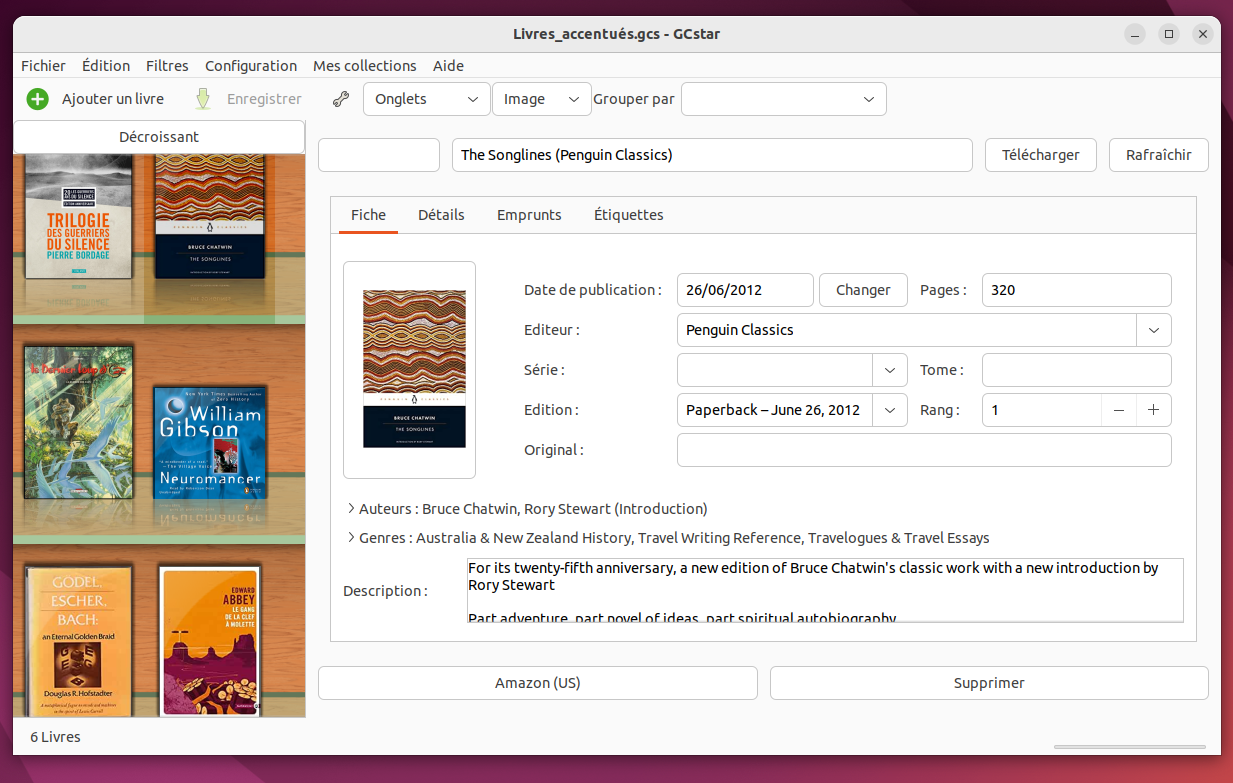Click the Enregistrer save arrow icon
Screen dimensions: 1233x783
point(203,99)
